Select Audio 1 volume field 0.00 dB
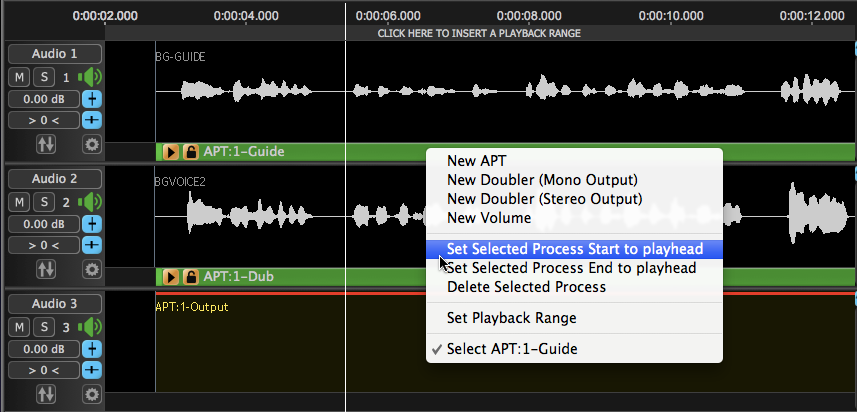 (x=44, y=99)
